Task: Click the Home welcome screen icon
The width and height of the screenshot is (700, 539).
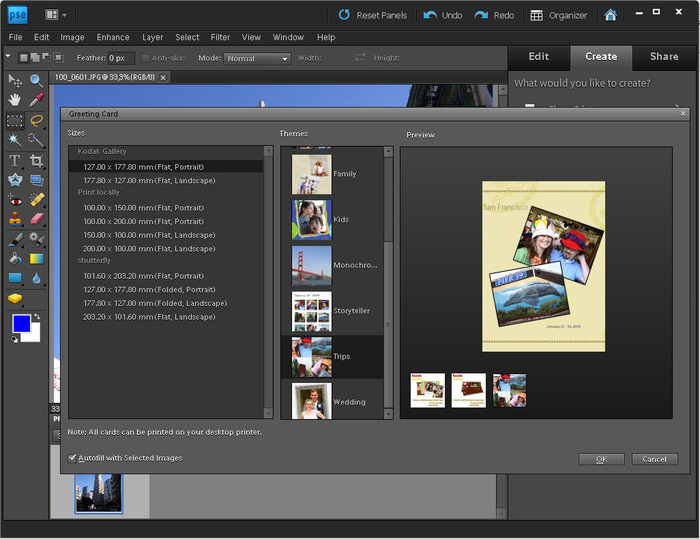Action: (x=611, y=15)
